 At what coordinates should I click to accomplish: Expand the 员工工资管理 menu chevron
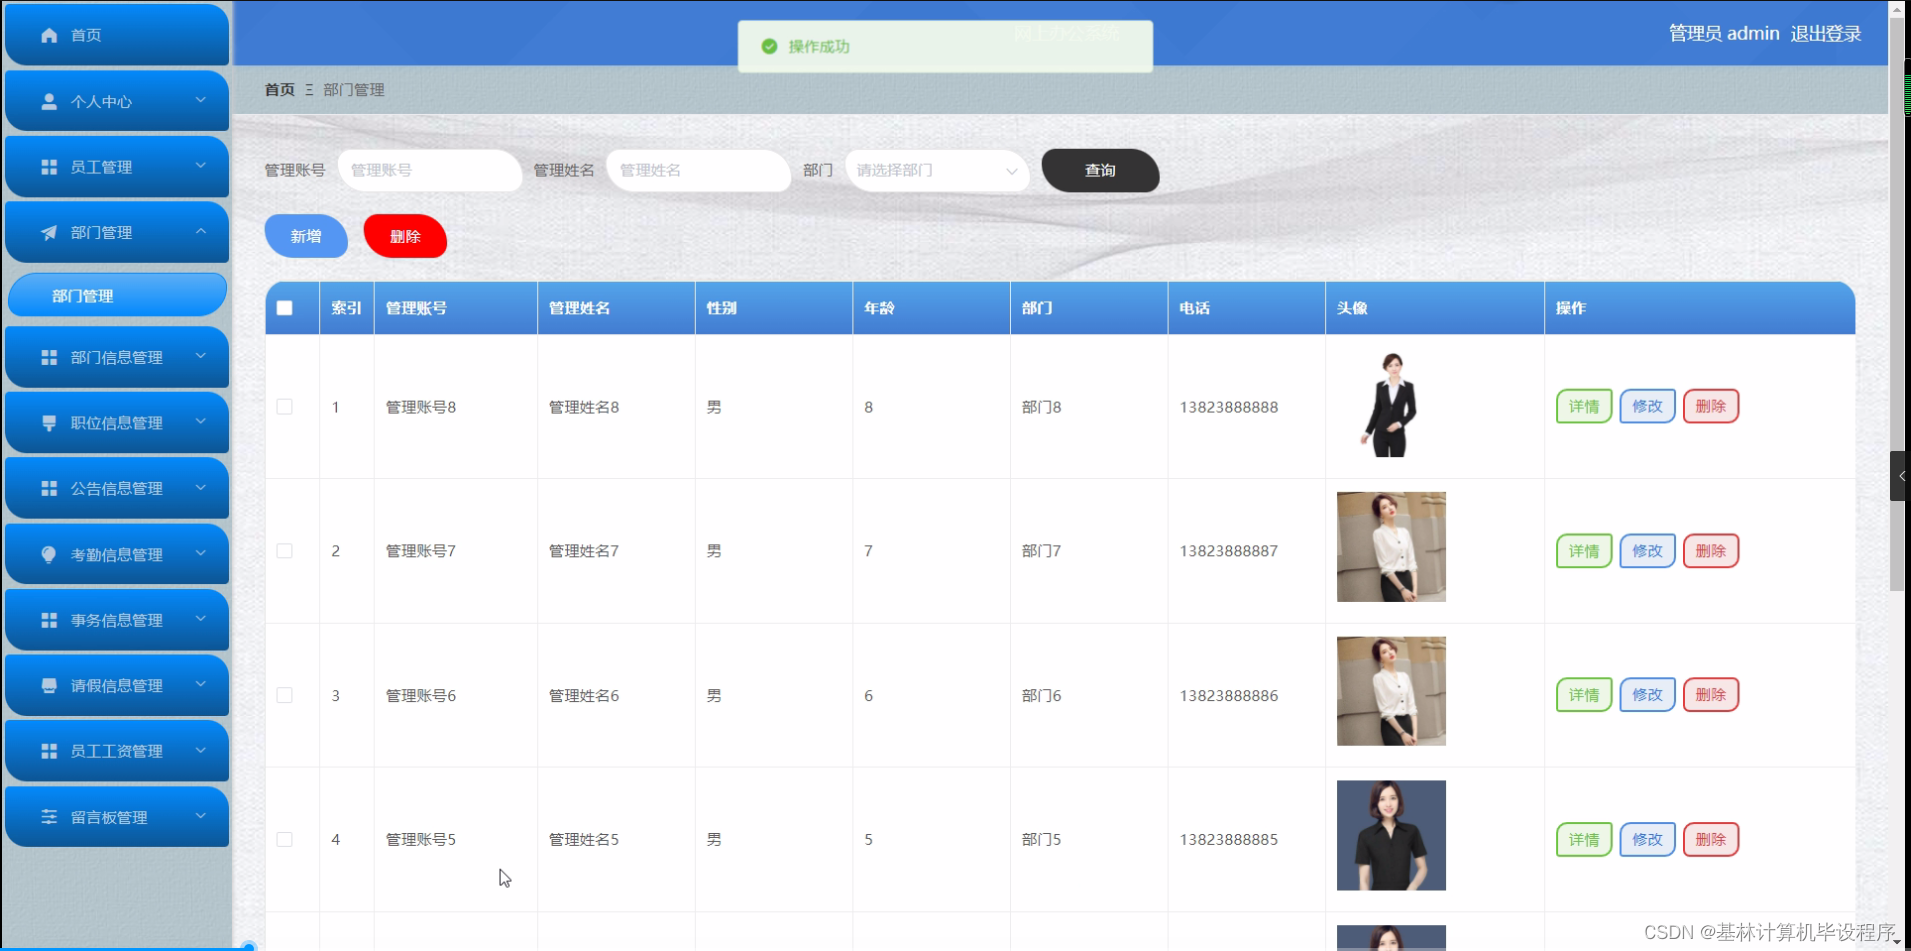[199, 750]
